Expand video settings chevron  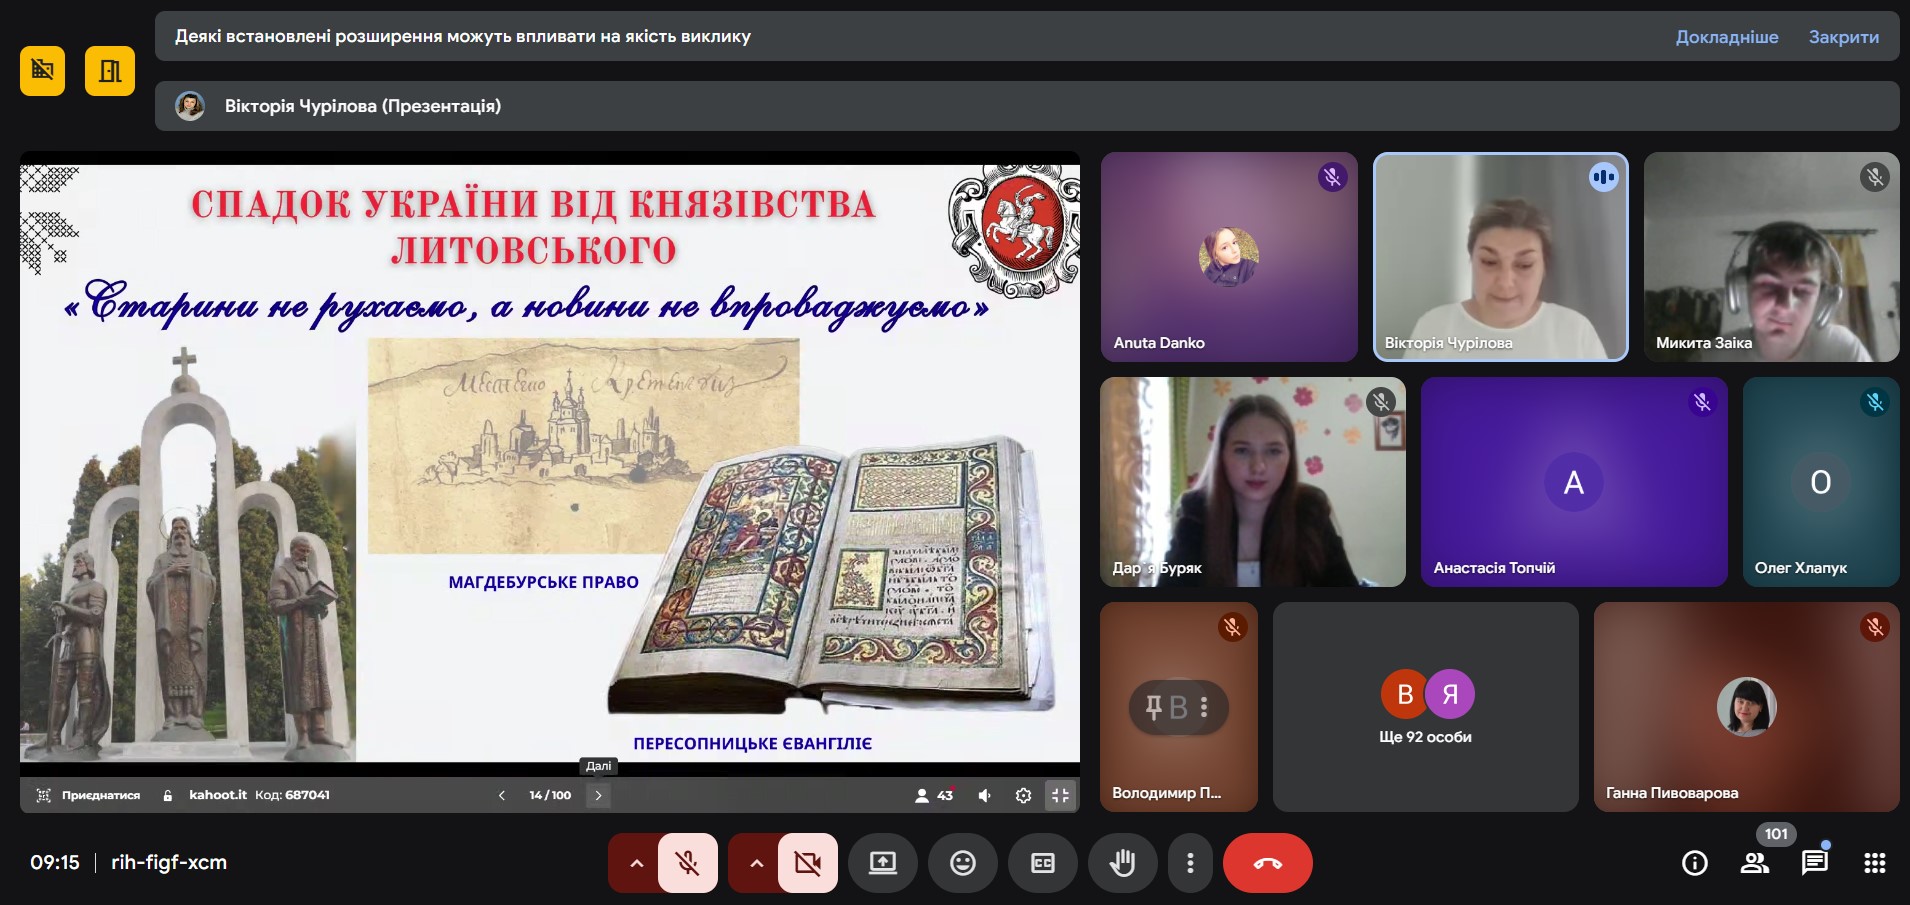(756, 863)
